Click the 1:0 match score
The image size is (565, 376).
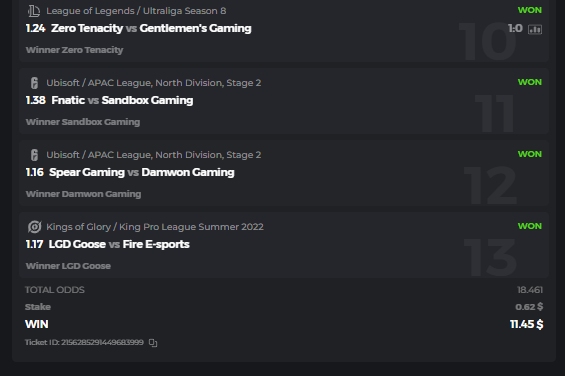coord(515,28)
